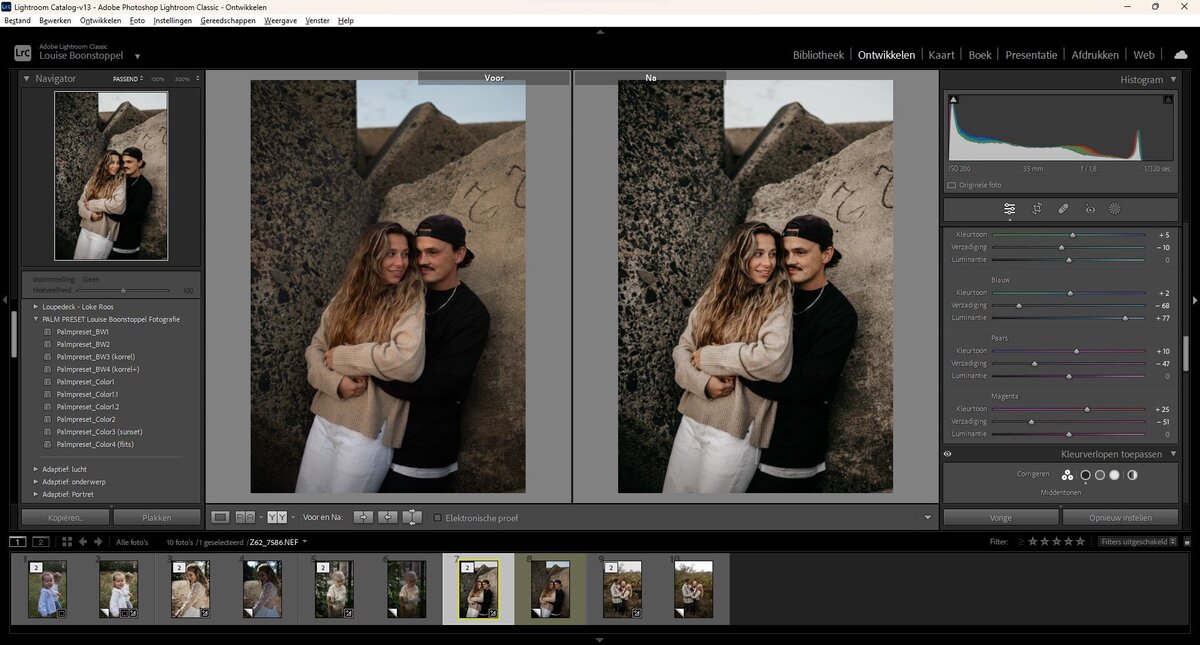Toggle the Kleurverlopen toepassen panel eye switch
Image resolution: width=1200 pixels, height=645 pixels.
pyautogui.click(x=948, y=454)
